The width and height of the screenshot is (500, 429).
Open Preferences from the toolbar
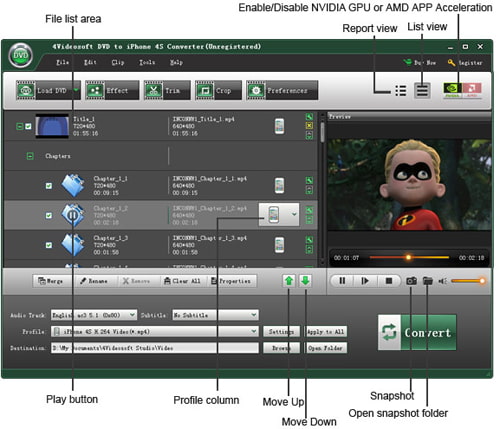[282, 90]
